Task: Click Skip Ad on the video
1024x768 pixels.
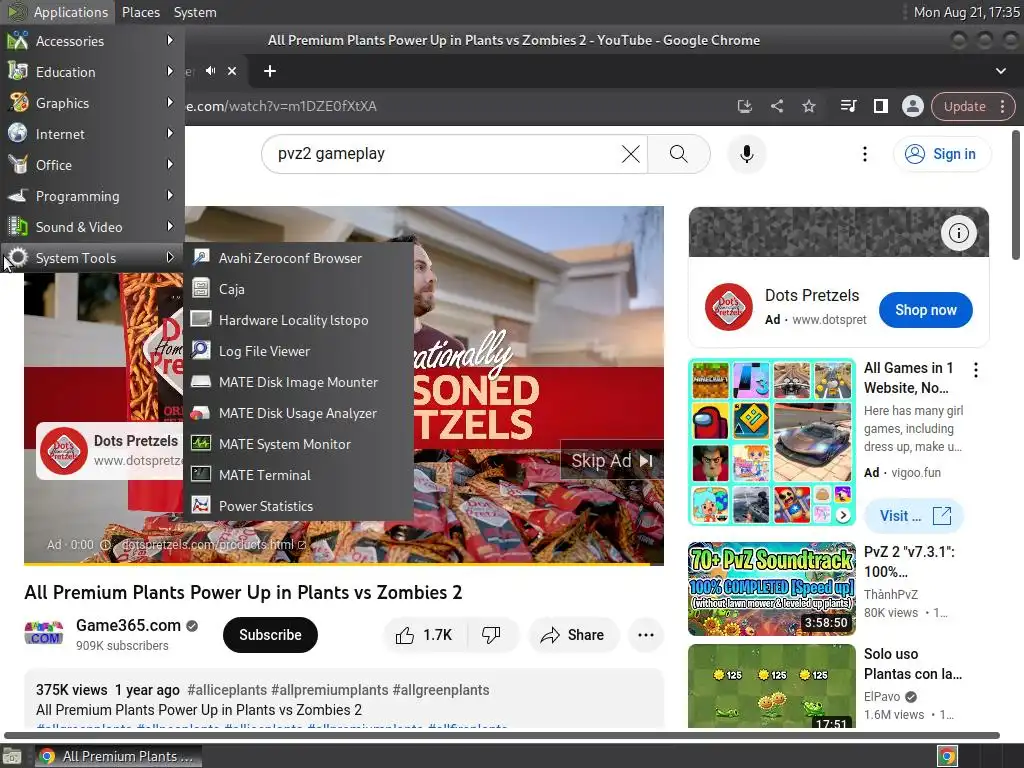Action: [612, 460]
